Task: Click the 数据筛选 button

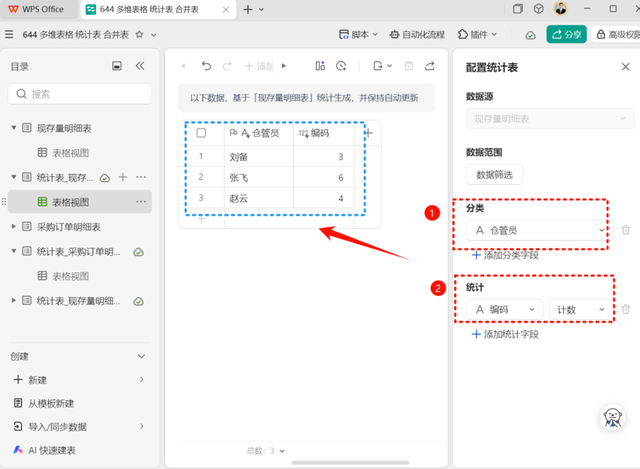Action: 494,175
